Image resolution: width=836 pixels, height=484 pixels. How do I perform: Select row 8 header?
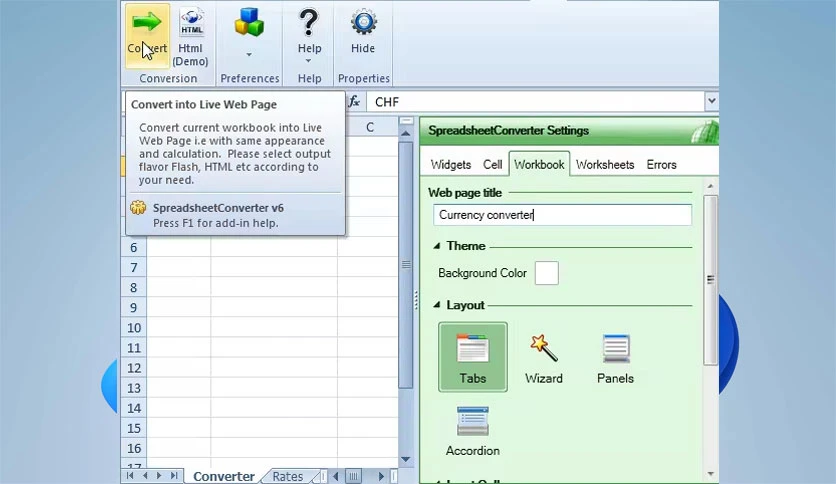(x=134, y=288)
